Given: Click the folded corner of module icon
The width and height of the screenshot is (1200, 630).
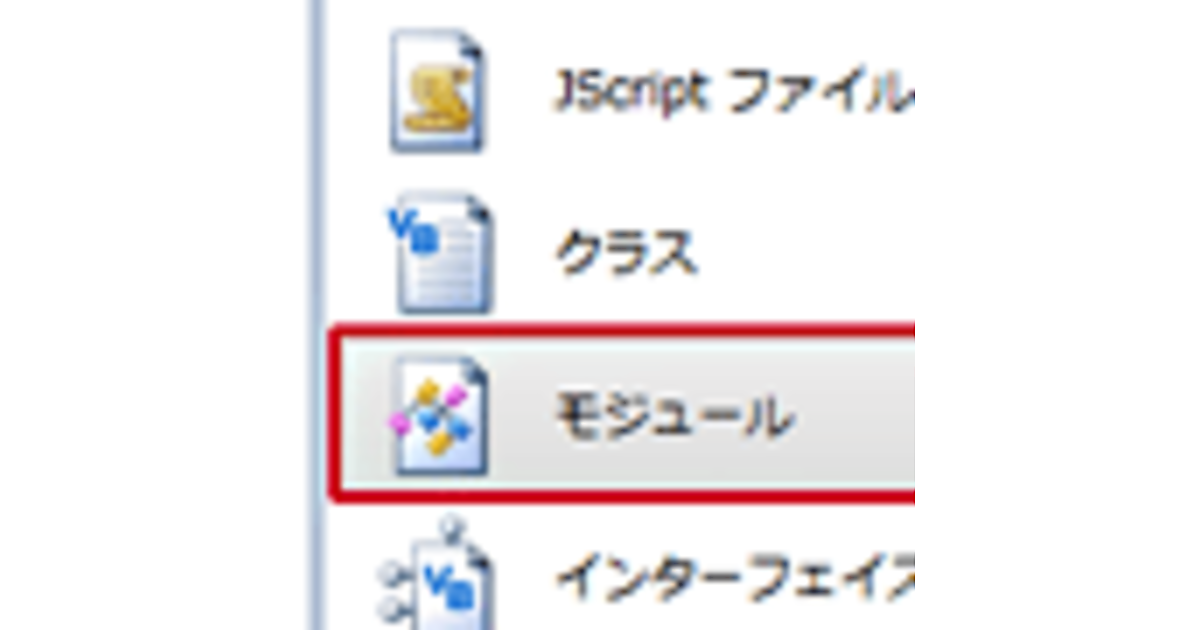Looking at the screenshot, I should pyautogui.click(x=472, y=374).
